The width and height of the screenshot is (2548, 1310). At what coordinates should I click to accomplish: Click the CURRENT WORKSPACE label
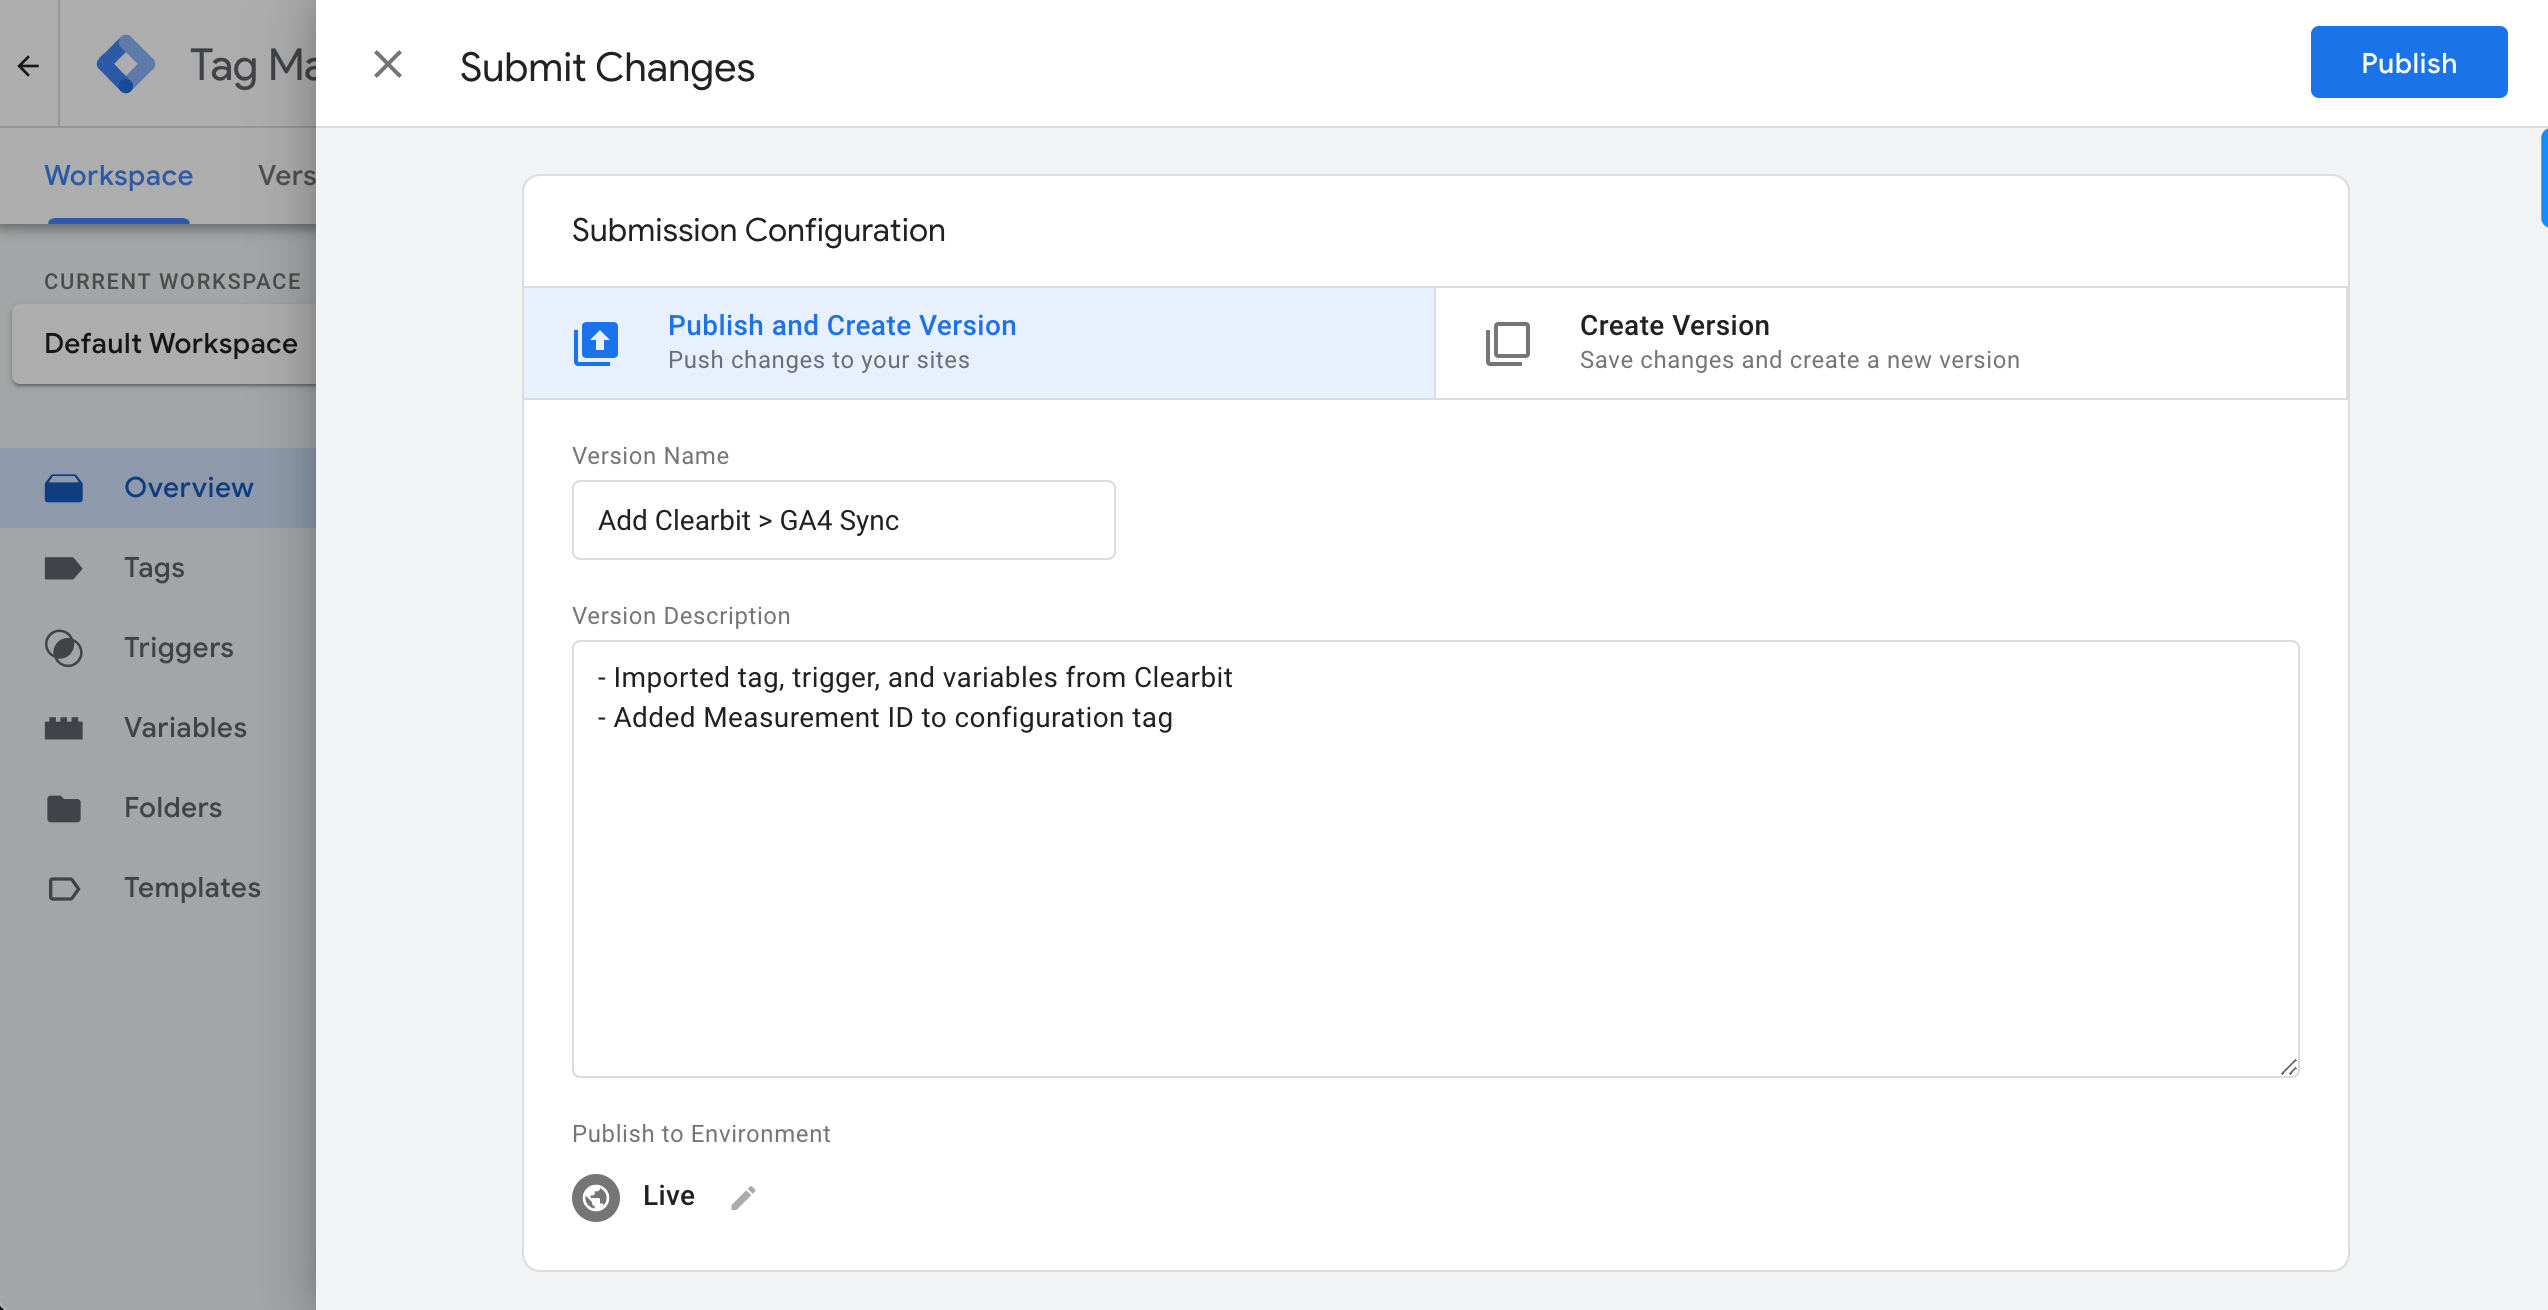[x=172, y=282]
